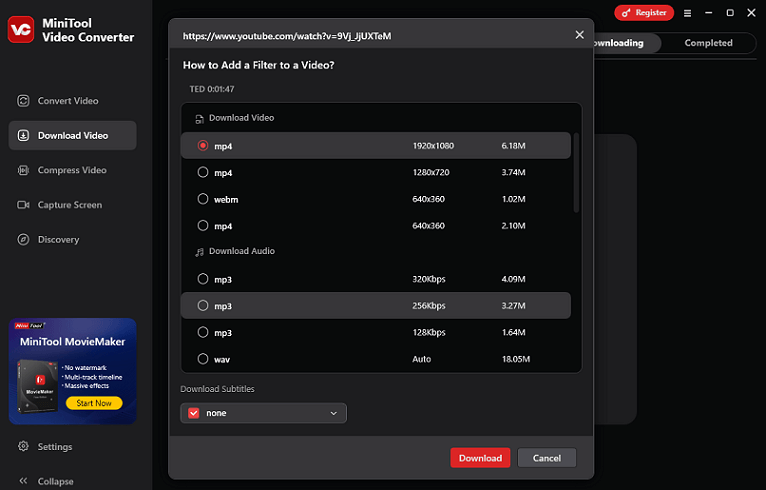
Task: Click the red Download button
Action: point(480,458)
